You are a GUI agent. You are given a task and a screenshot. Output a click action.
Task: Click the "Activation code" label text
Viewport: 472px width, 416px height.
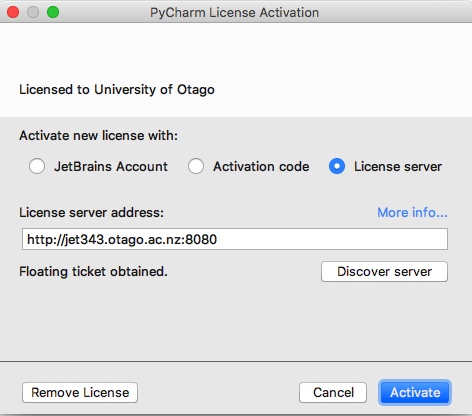pos(261,166)
